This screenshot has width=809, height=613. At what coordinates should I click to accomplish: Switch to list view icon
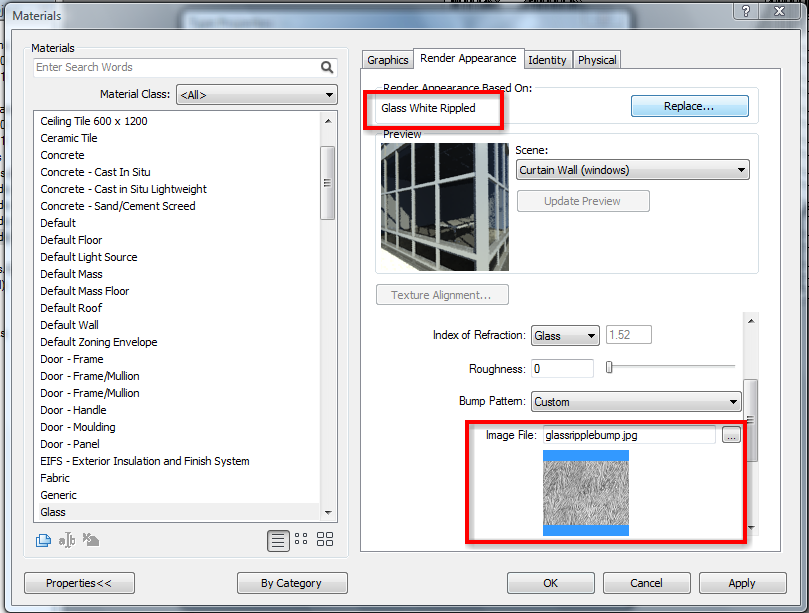coord(278,541)
